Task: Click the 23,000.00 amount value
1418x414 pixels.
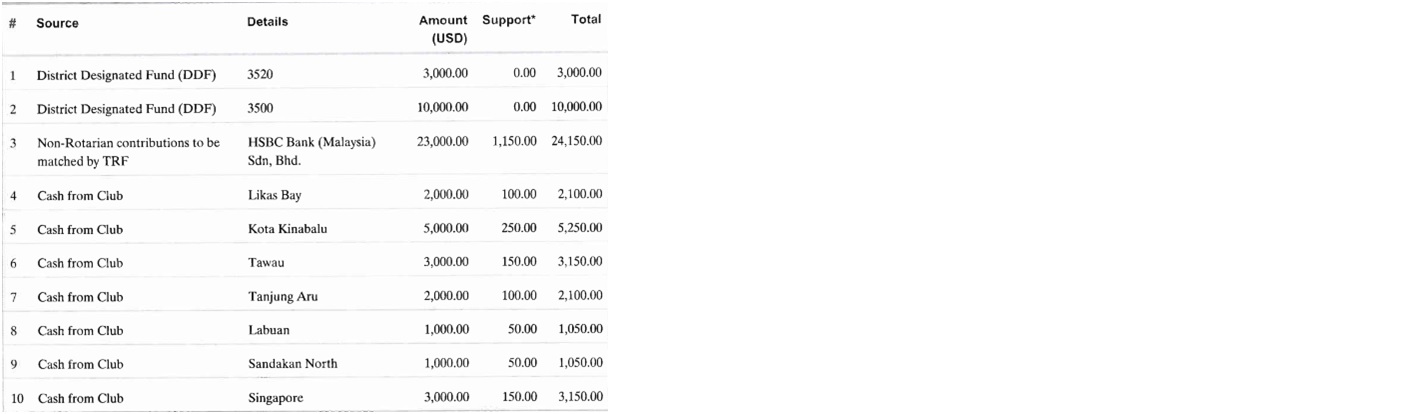Action: (443, 142)
